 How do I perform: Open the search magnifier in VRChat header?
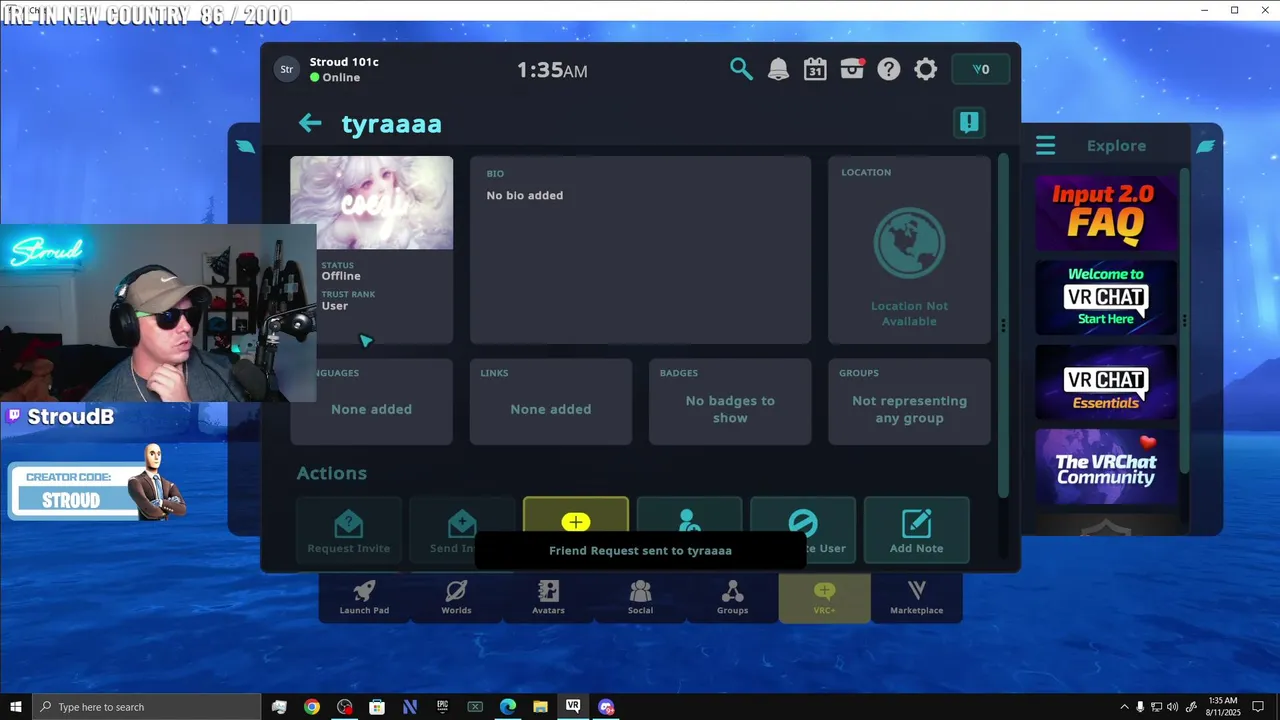tap(741, 69)
